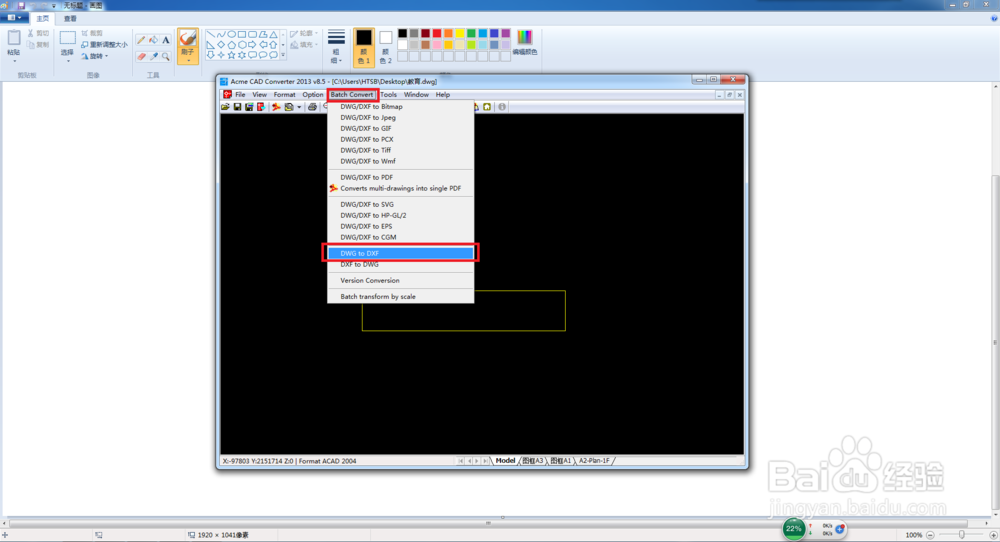The image size is (1000, 542).
Task: Open the Paste (粘贴) dropdown in Paint
Action: [13, 55]
